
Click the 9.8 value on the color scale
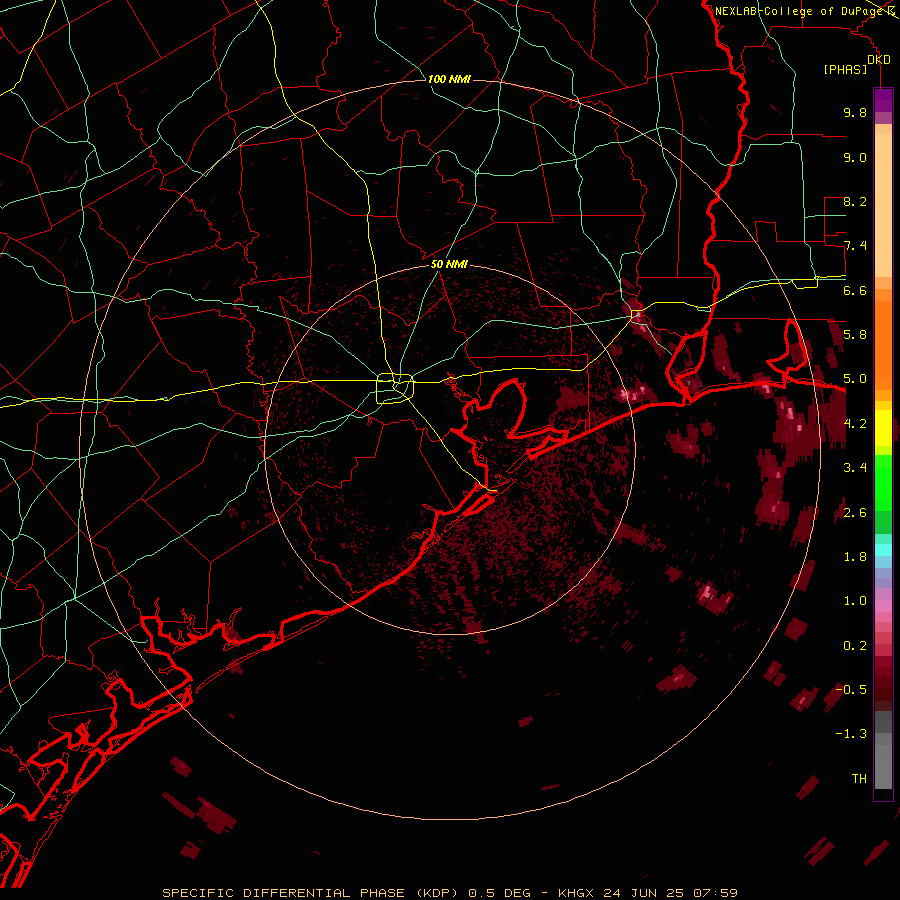click(855, 112)
